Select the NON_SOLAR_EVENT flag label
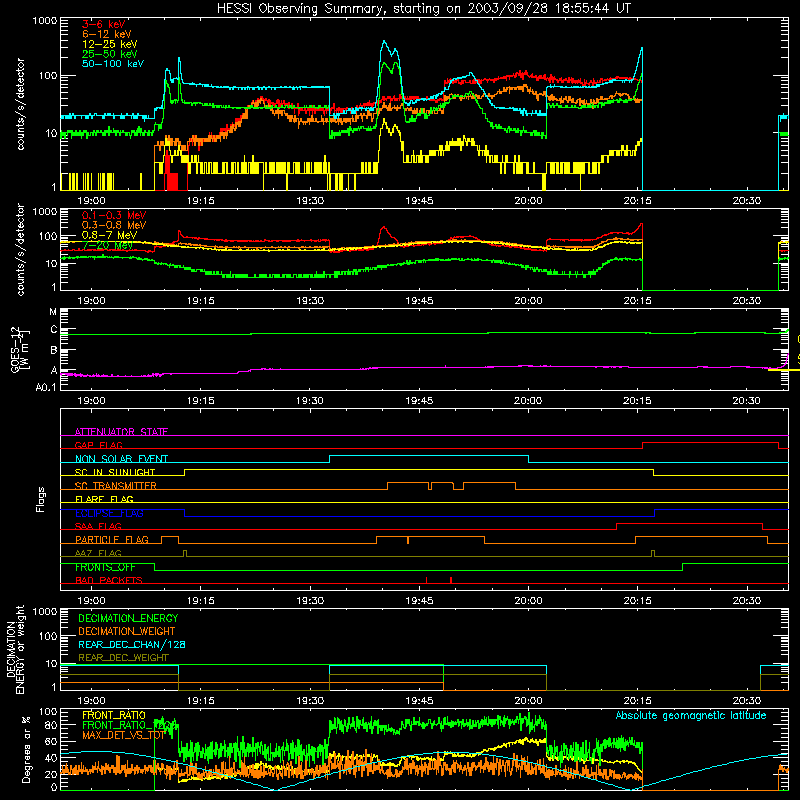Screen dimensions: 800x800 click(x=121, y=459)
